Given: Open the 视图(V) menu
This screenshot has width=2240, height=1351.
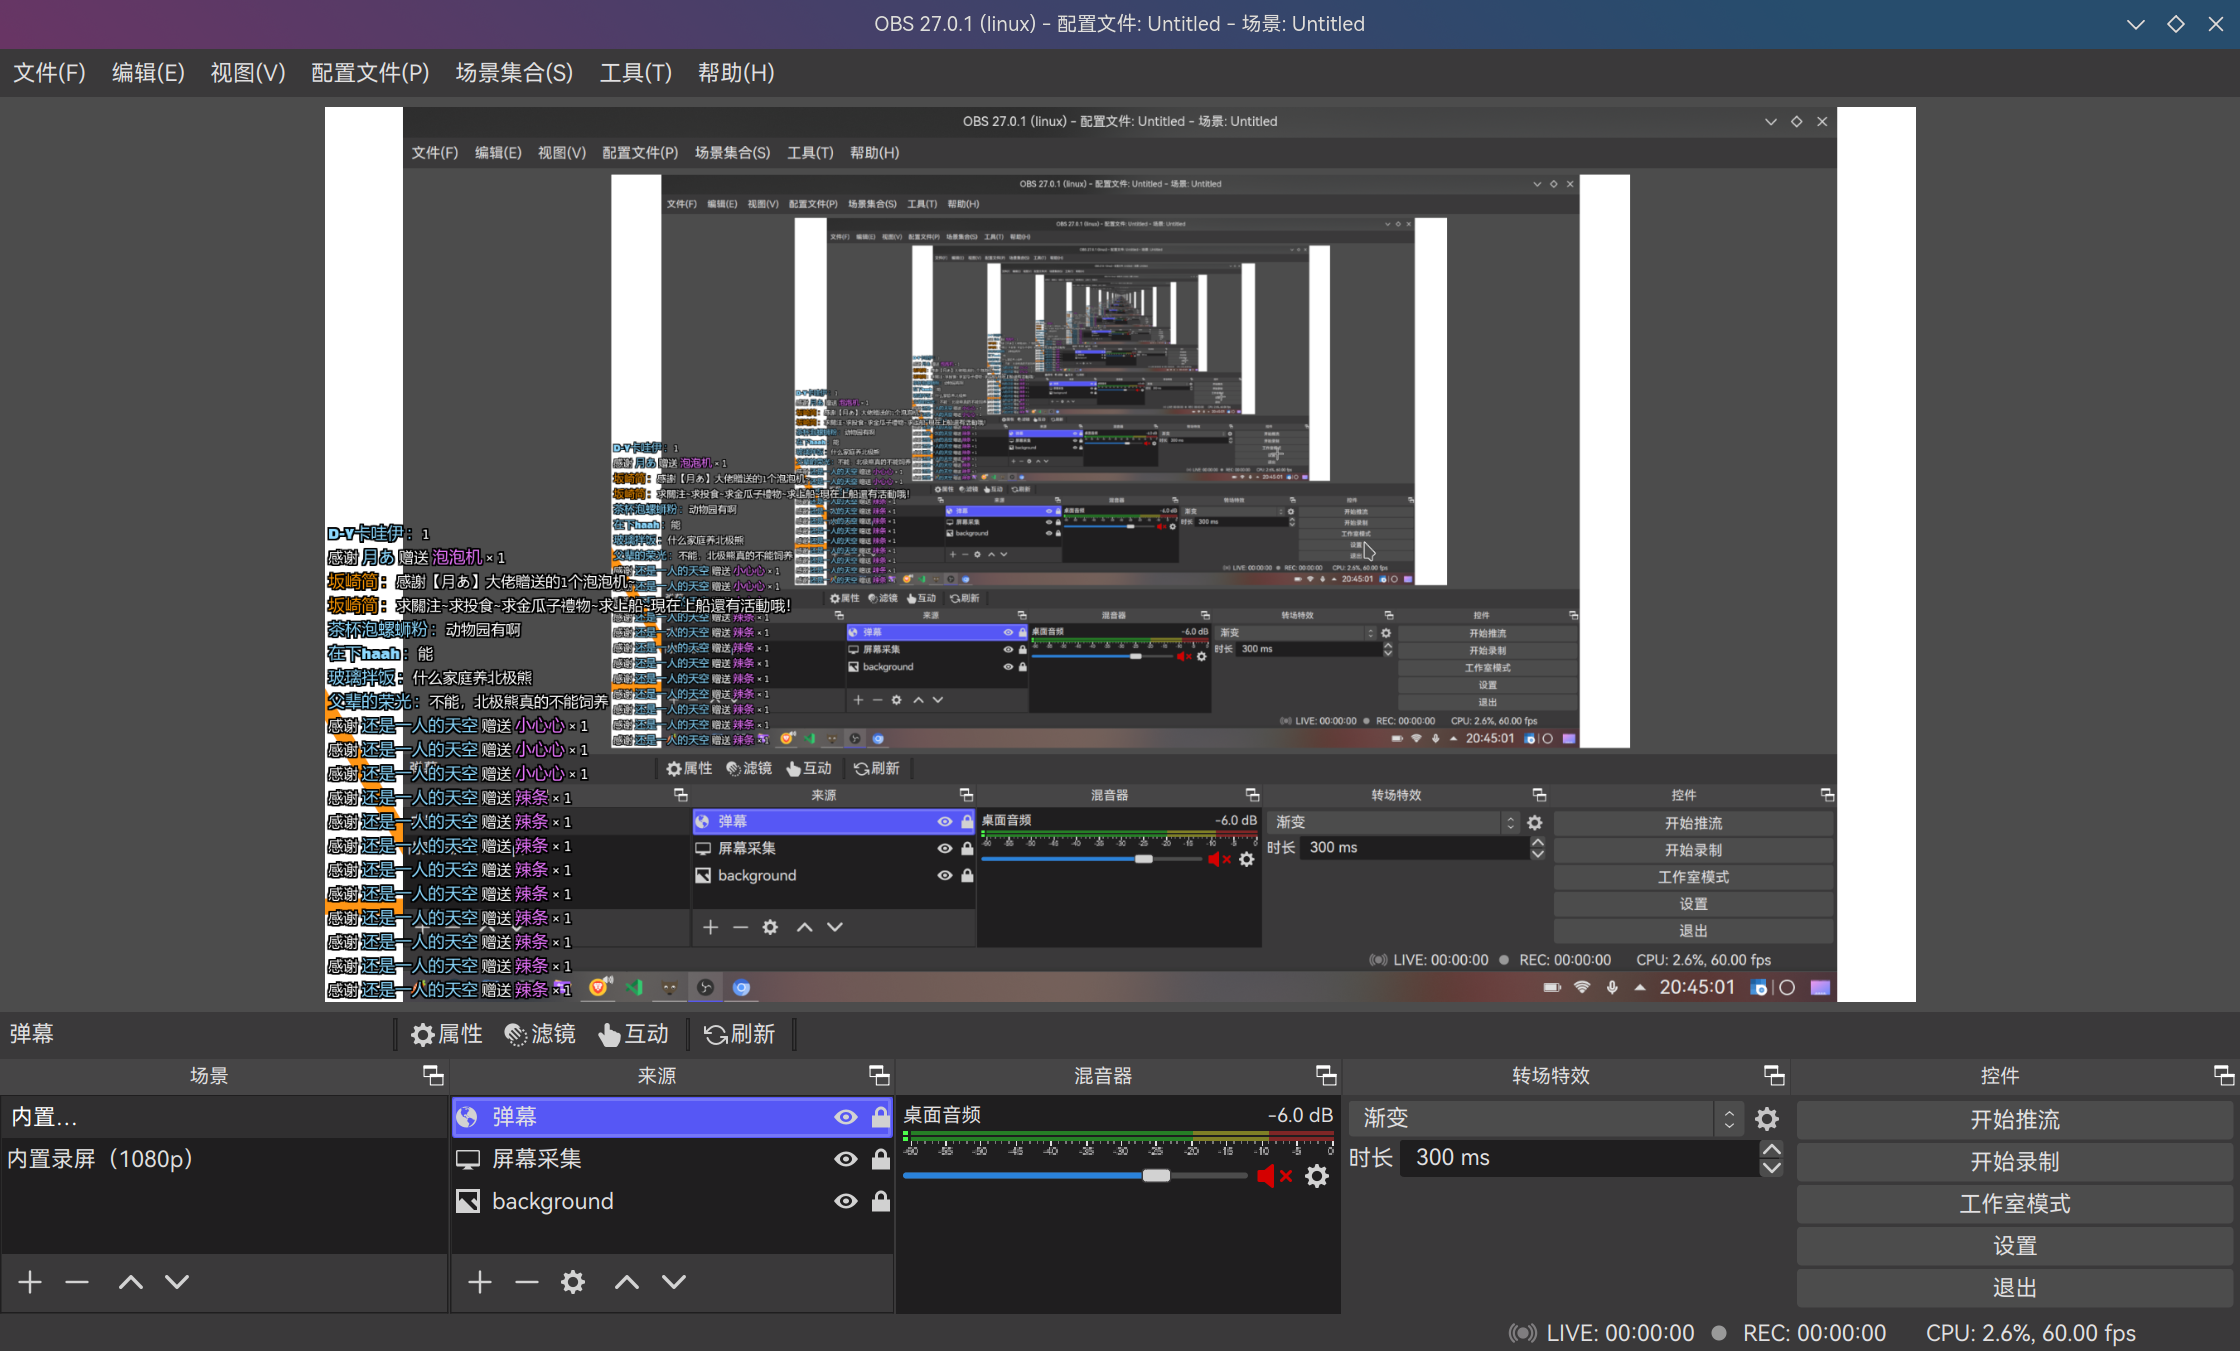Looking at the screenshot, I should click(247, 72).
